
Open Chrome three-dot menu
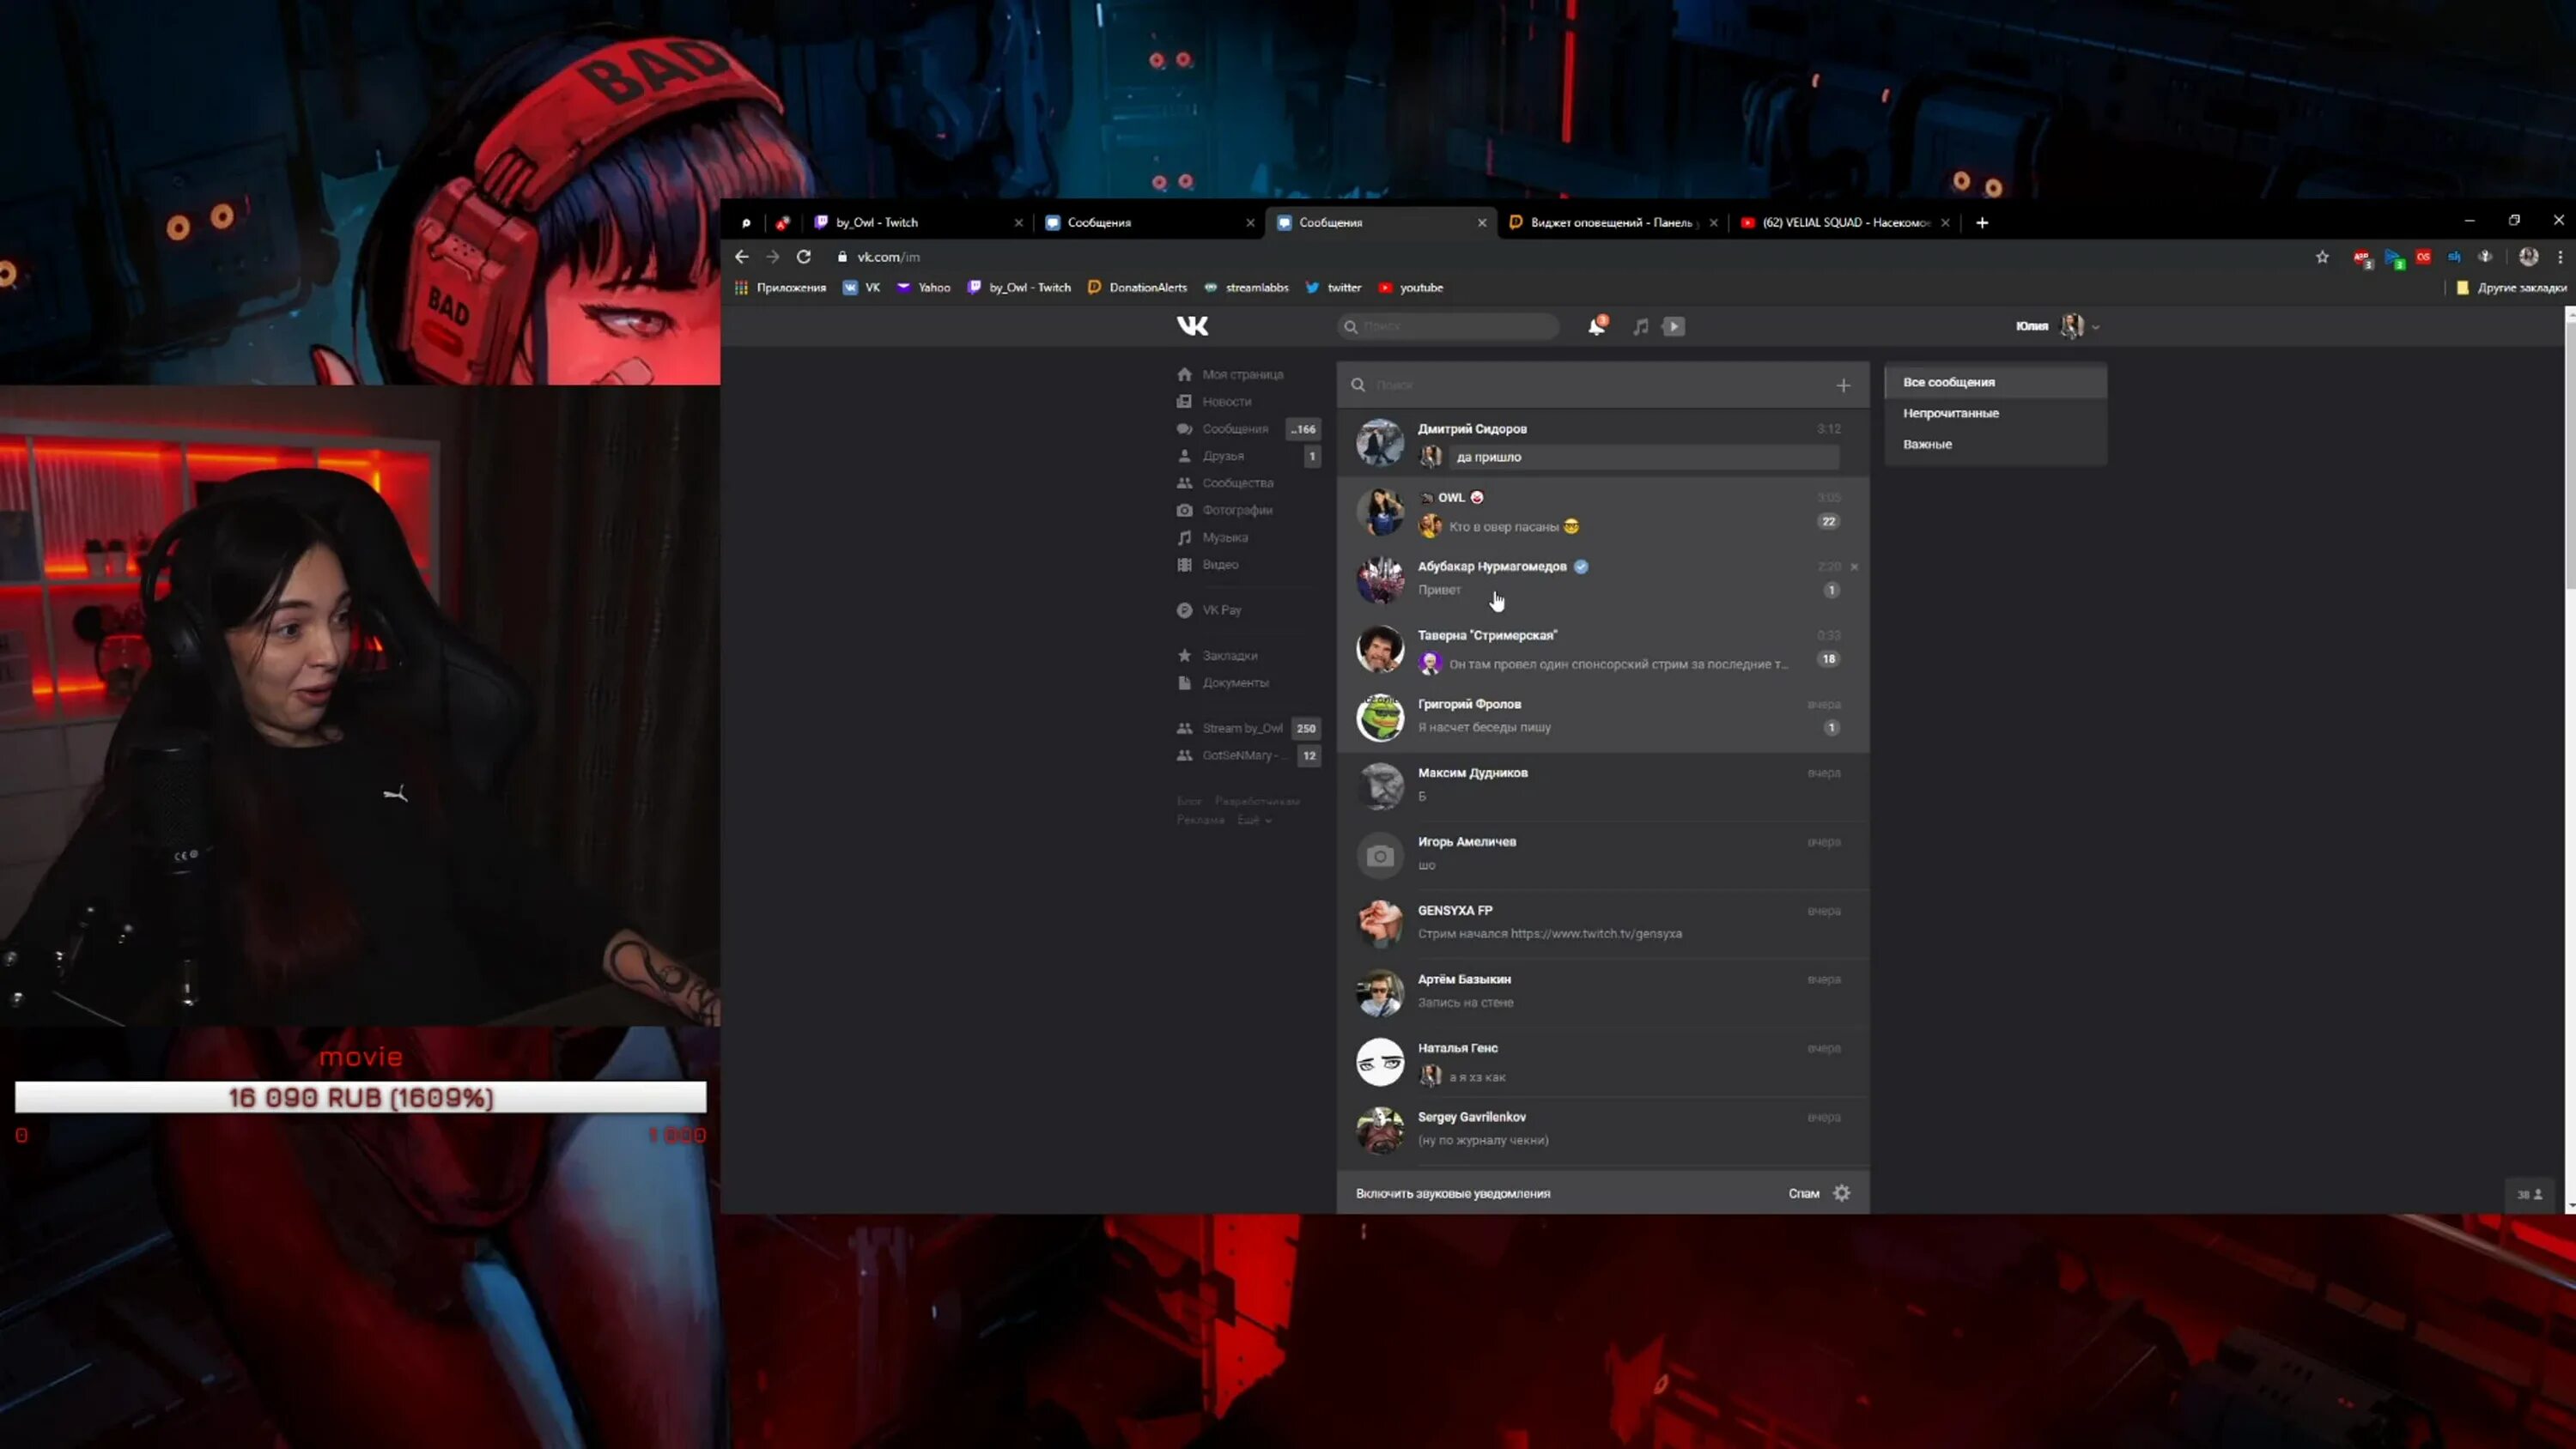pos(2560,257)
